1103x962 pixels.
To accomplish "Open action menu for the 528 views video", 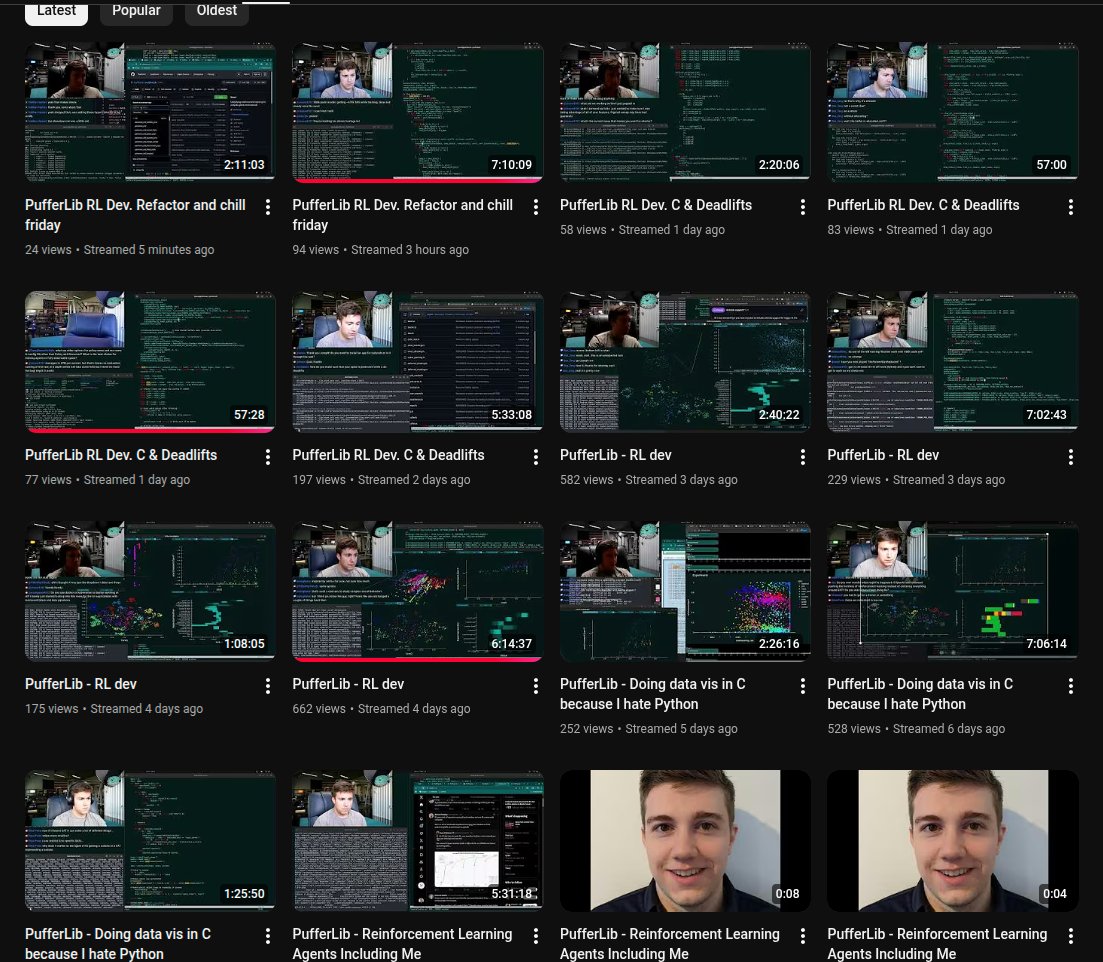I will click(x=1071, y=686).
